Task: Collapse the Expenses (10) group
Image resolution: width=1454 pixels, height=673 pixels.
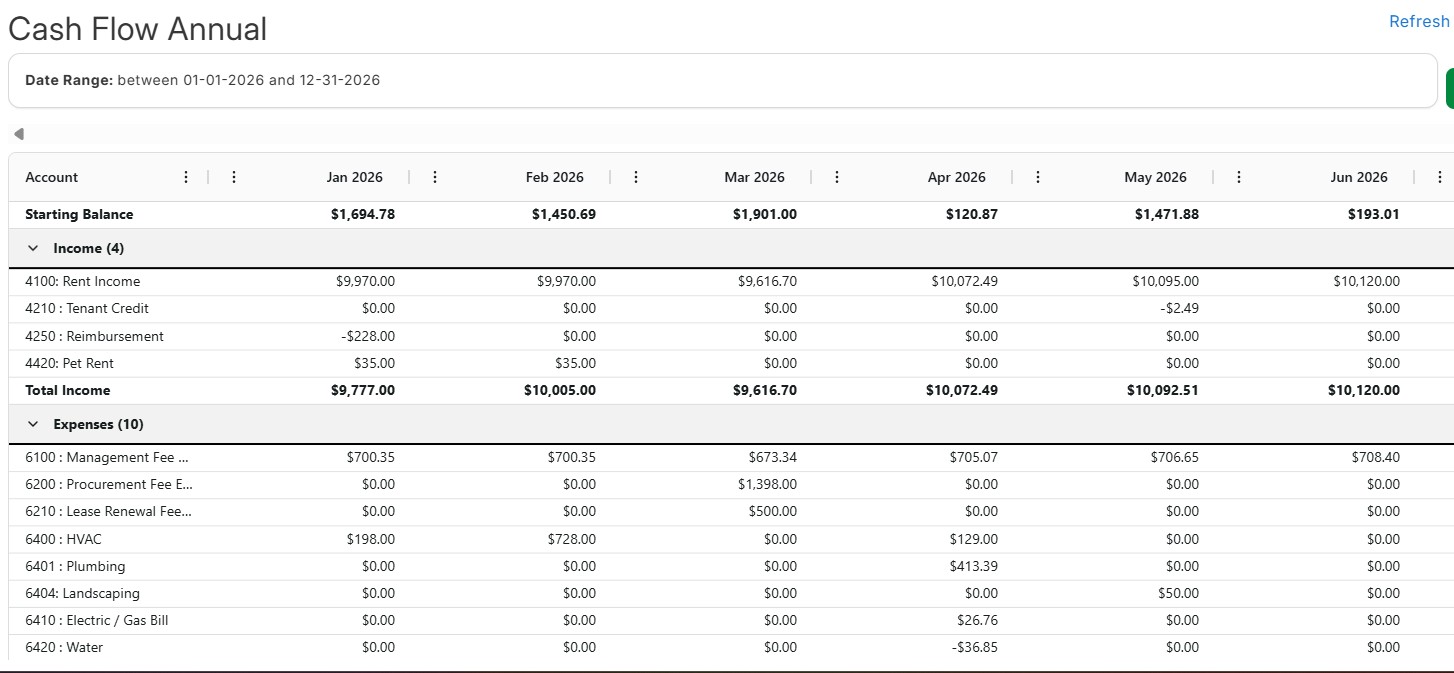Action: coord(33,424)
